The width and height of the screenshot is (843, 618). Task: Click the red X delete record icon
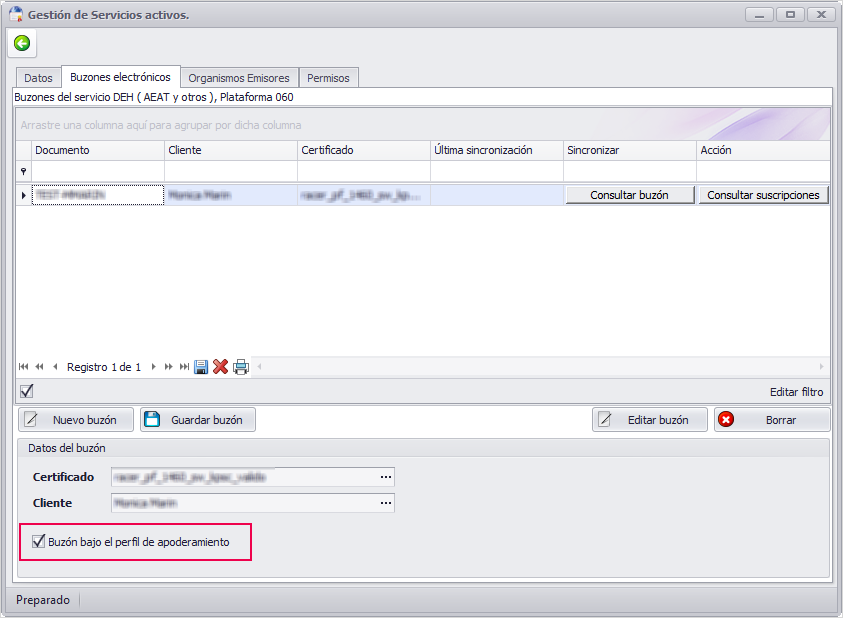[x=220, y=367]
